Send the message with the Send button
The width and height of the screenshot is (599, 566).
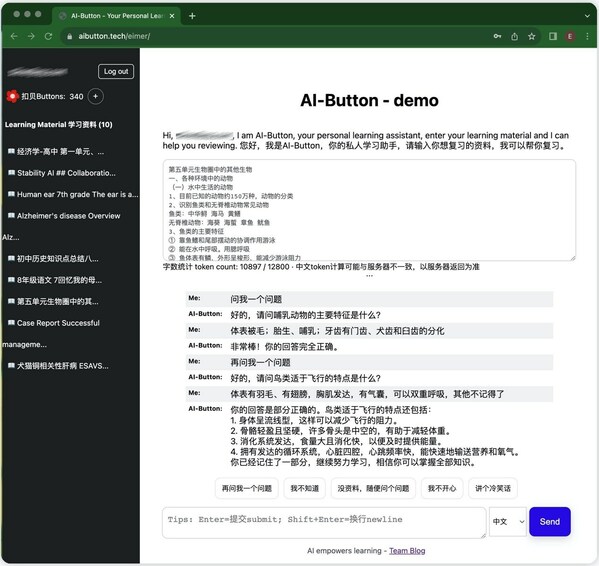550,522
